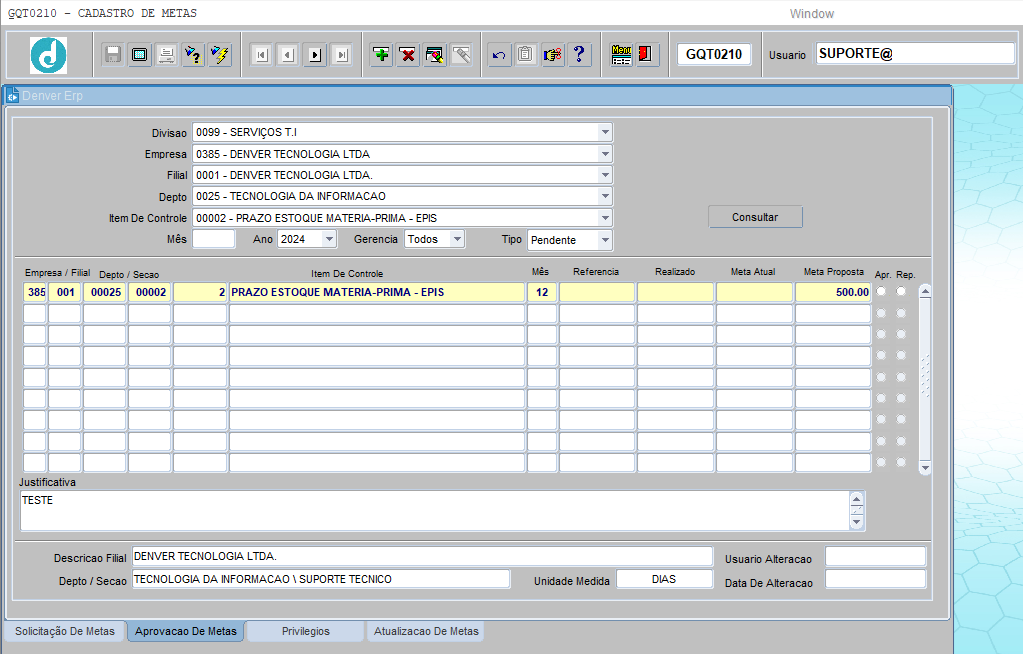The height and width of the screenshot is (654, 1023).
Task: Click the Consultar button
Action: (755, 217)
